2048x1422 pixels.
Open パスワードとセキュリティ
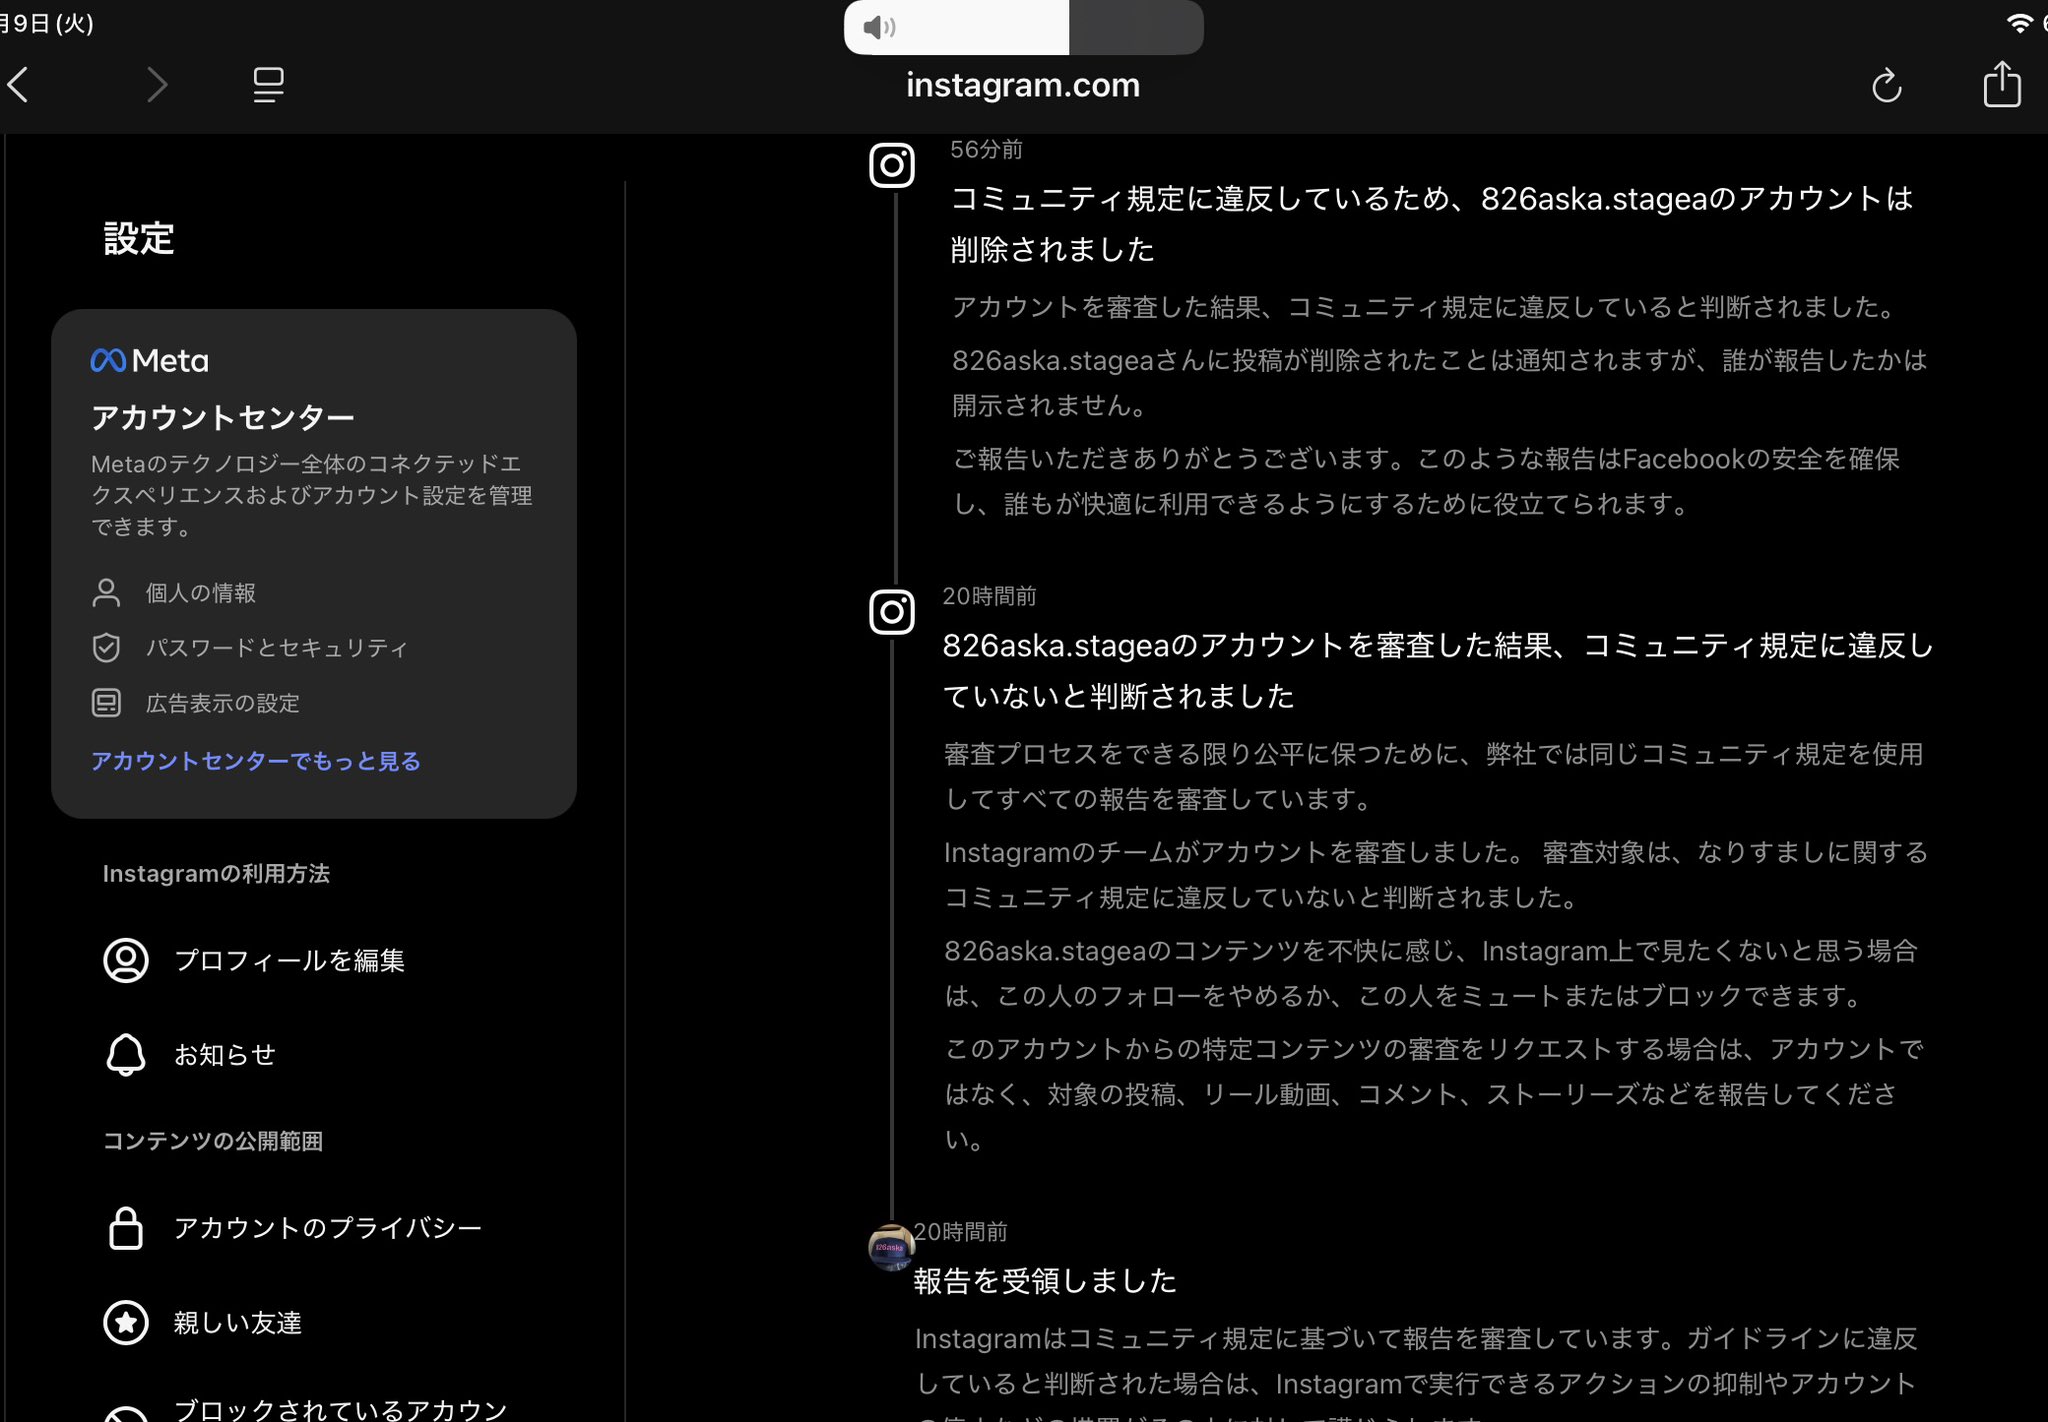click(x=277, y=648)
